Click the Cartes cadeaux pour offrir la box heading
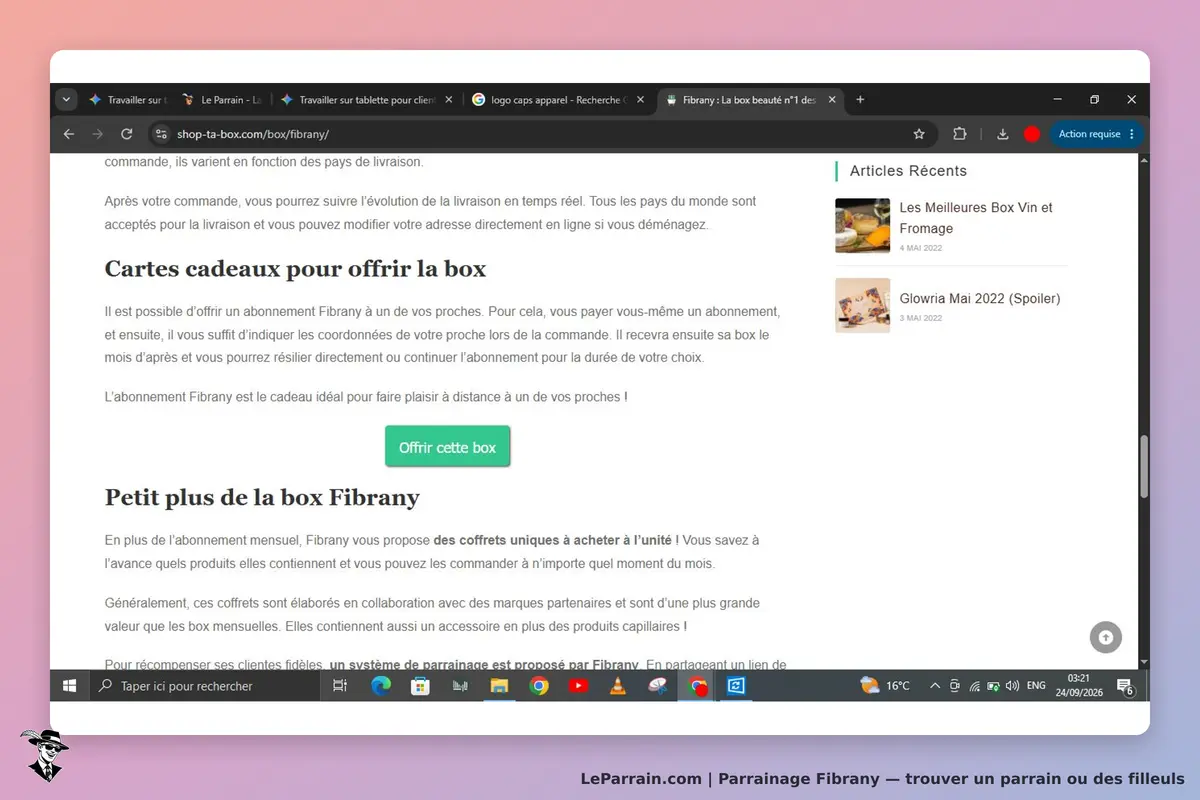 click(295, 269)
